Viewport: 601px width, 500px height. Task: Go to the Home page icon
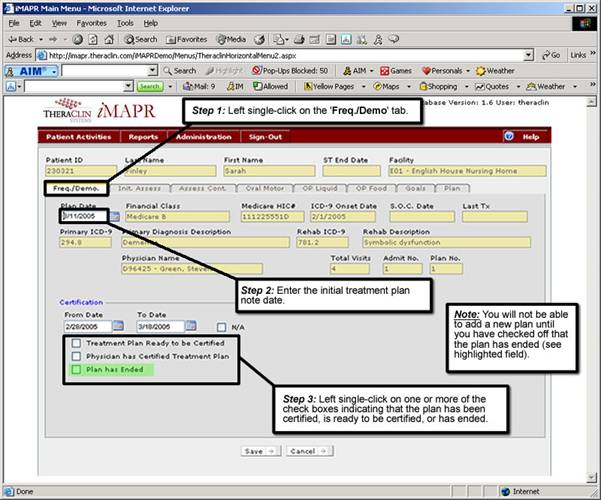point(109,39)
